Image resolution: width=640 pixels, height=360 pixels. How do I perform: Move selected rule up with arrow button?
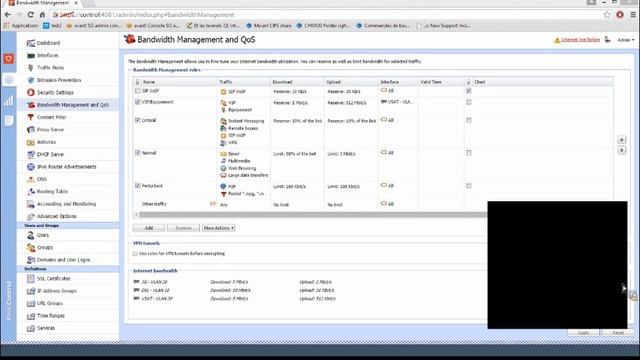coord(622,140)
